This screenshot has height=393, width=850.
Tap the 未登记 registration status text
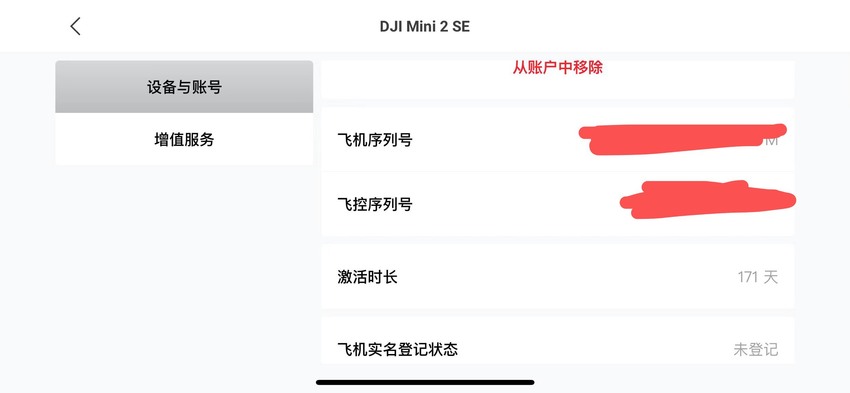point(756,349)
